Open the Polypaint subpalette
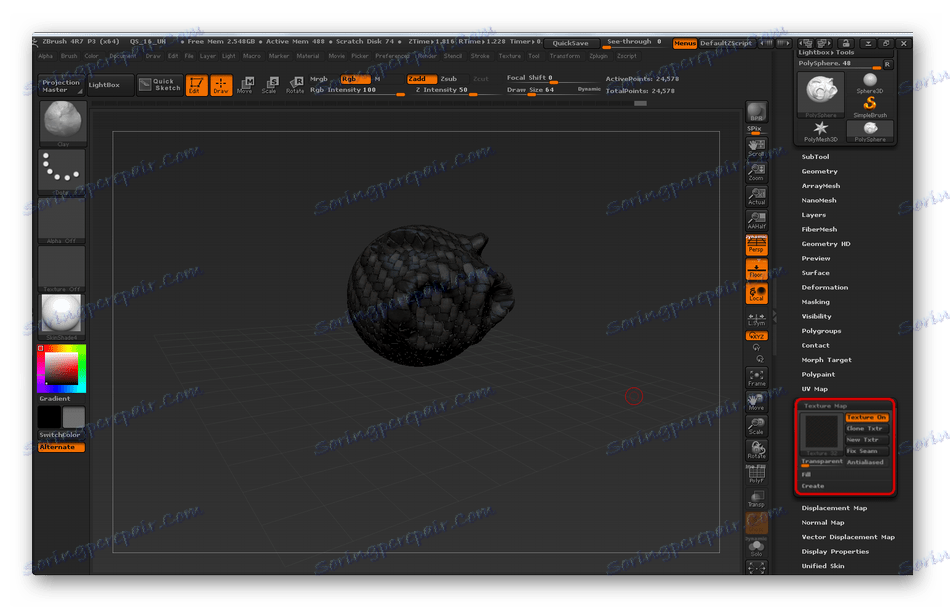 tap(820, 374)
